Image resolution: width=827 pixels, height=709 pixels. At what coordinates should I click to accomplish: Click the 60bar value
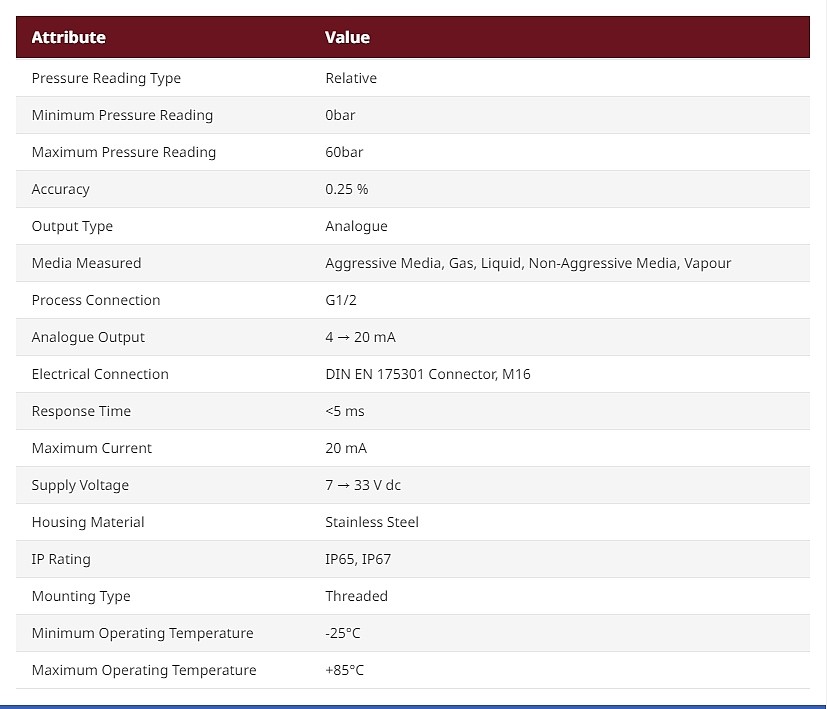(x=344, y=152)
